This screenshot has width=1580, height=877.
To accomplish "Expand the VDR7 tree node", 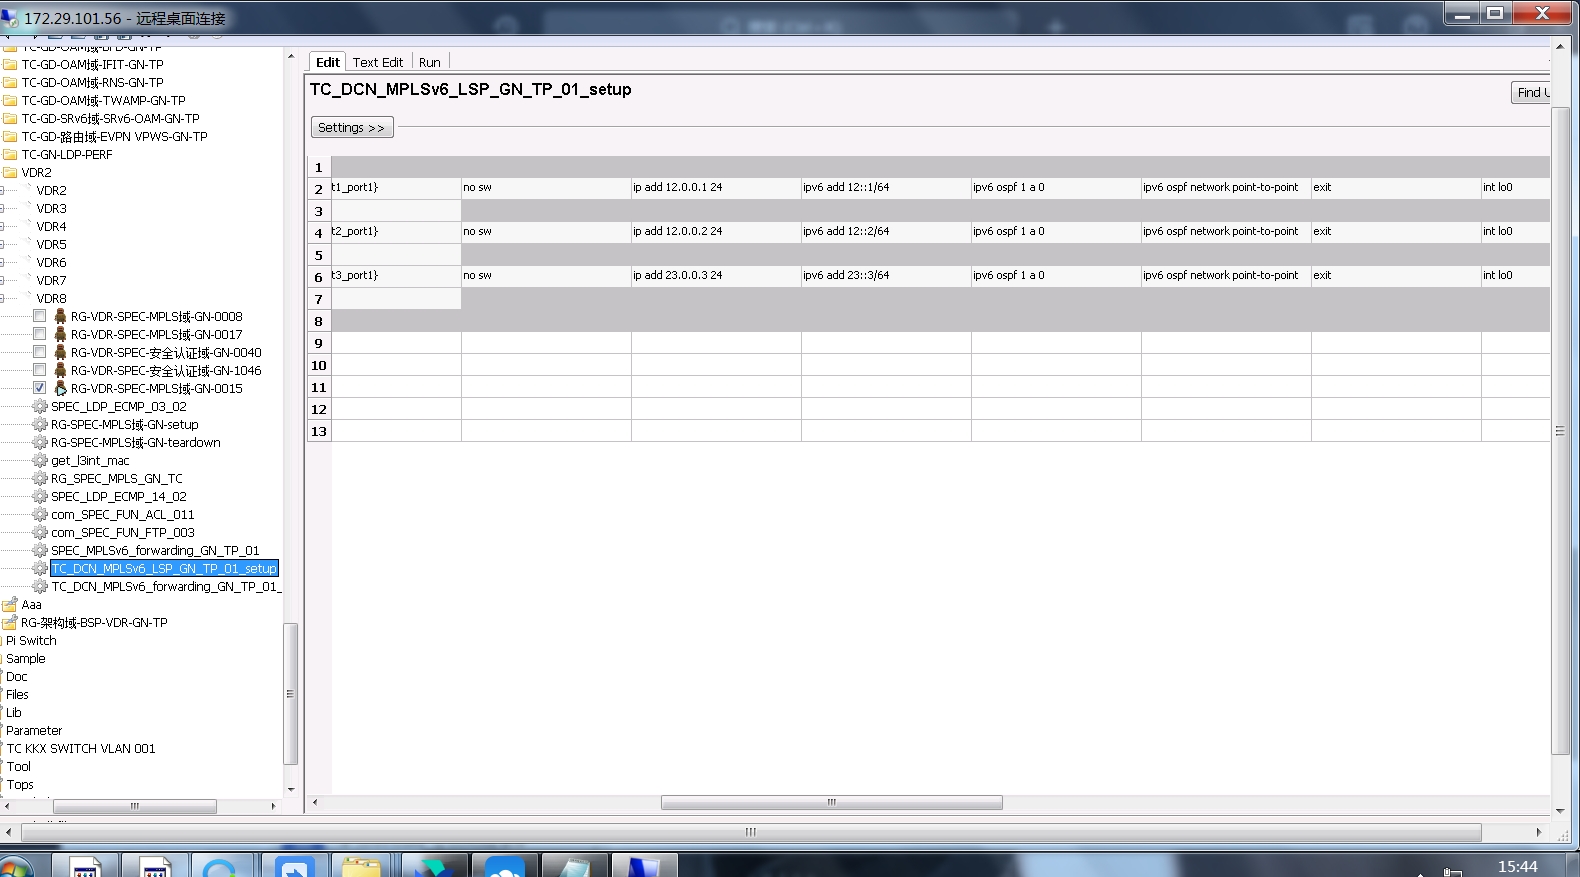I will [x=3, y=280].
